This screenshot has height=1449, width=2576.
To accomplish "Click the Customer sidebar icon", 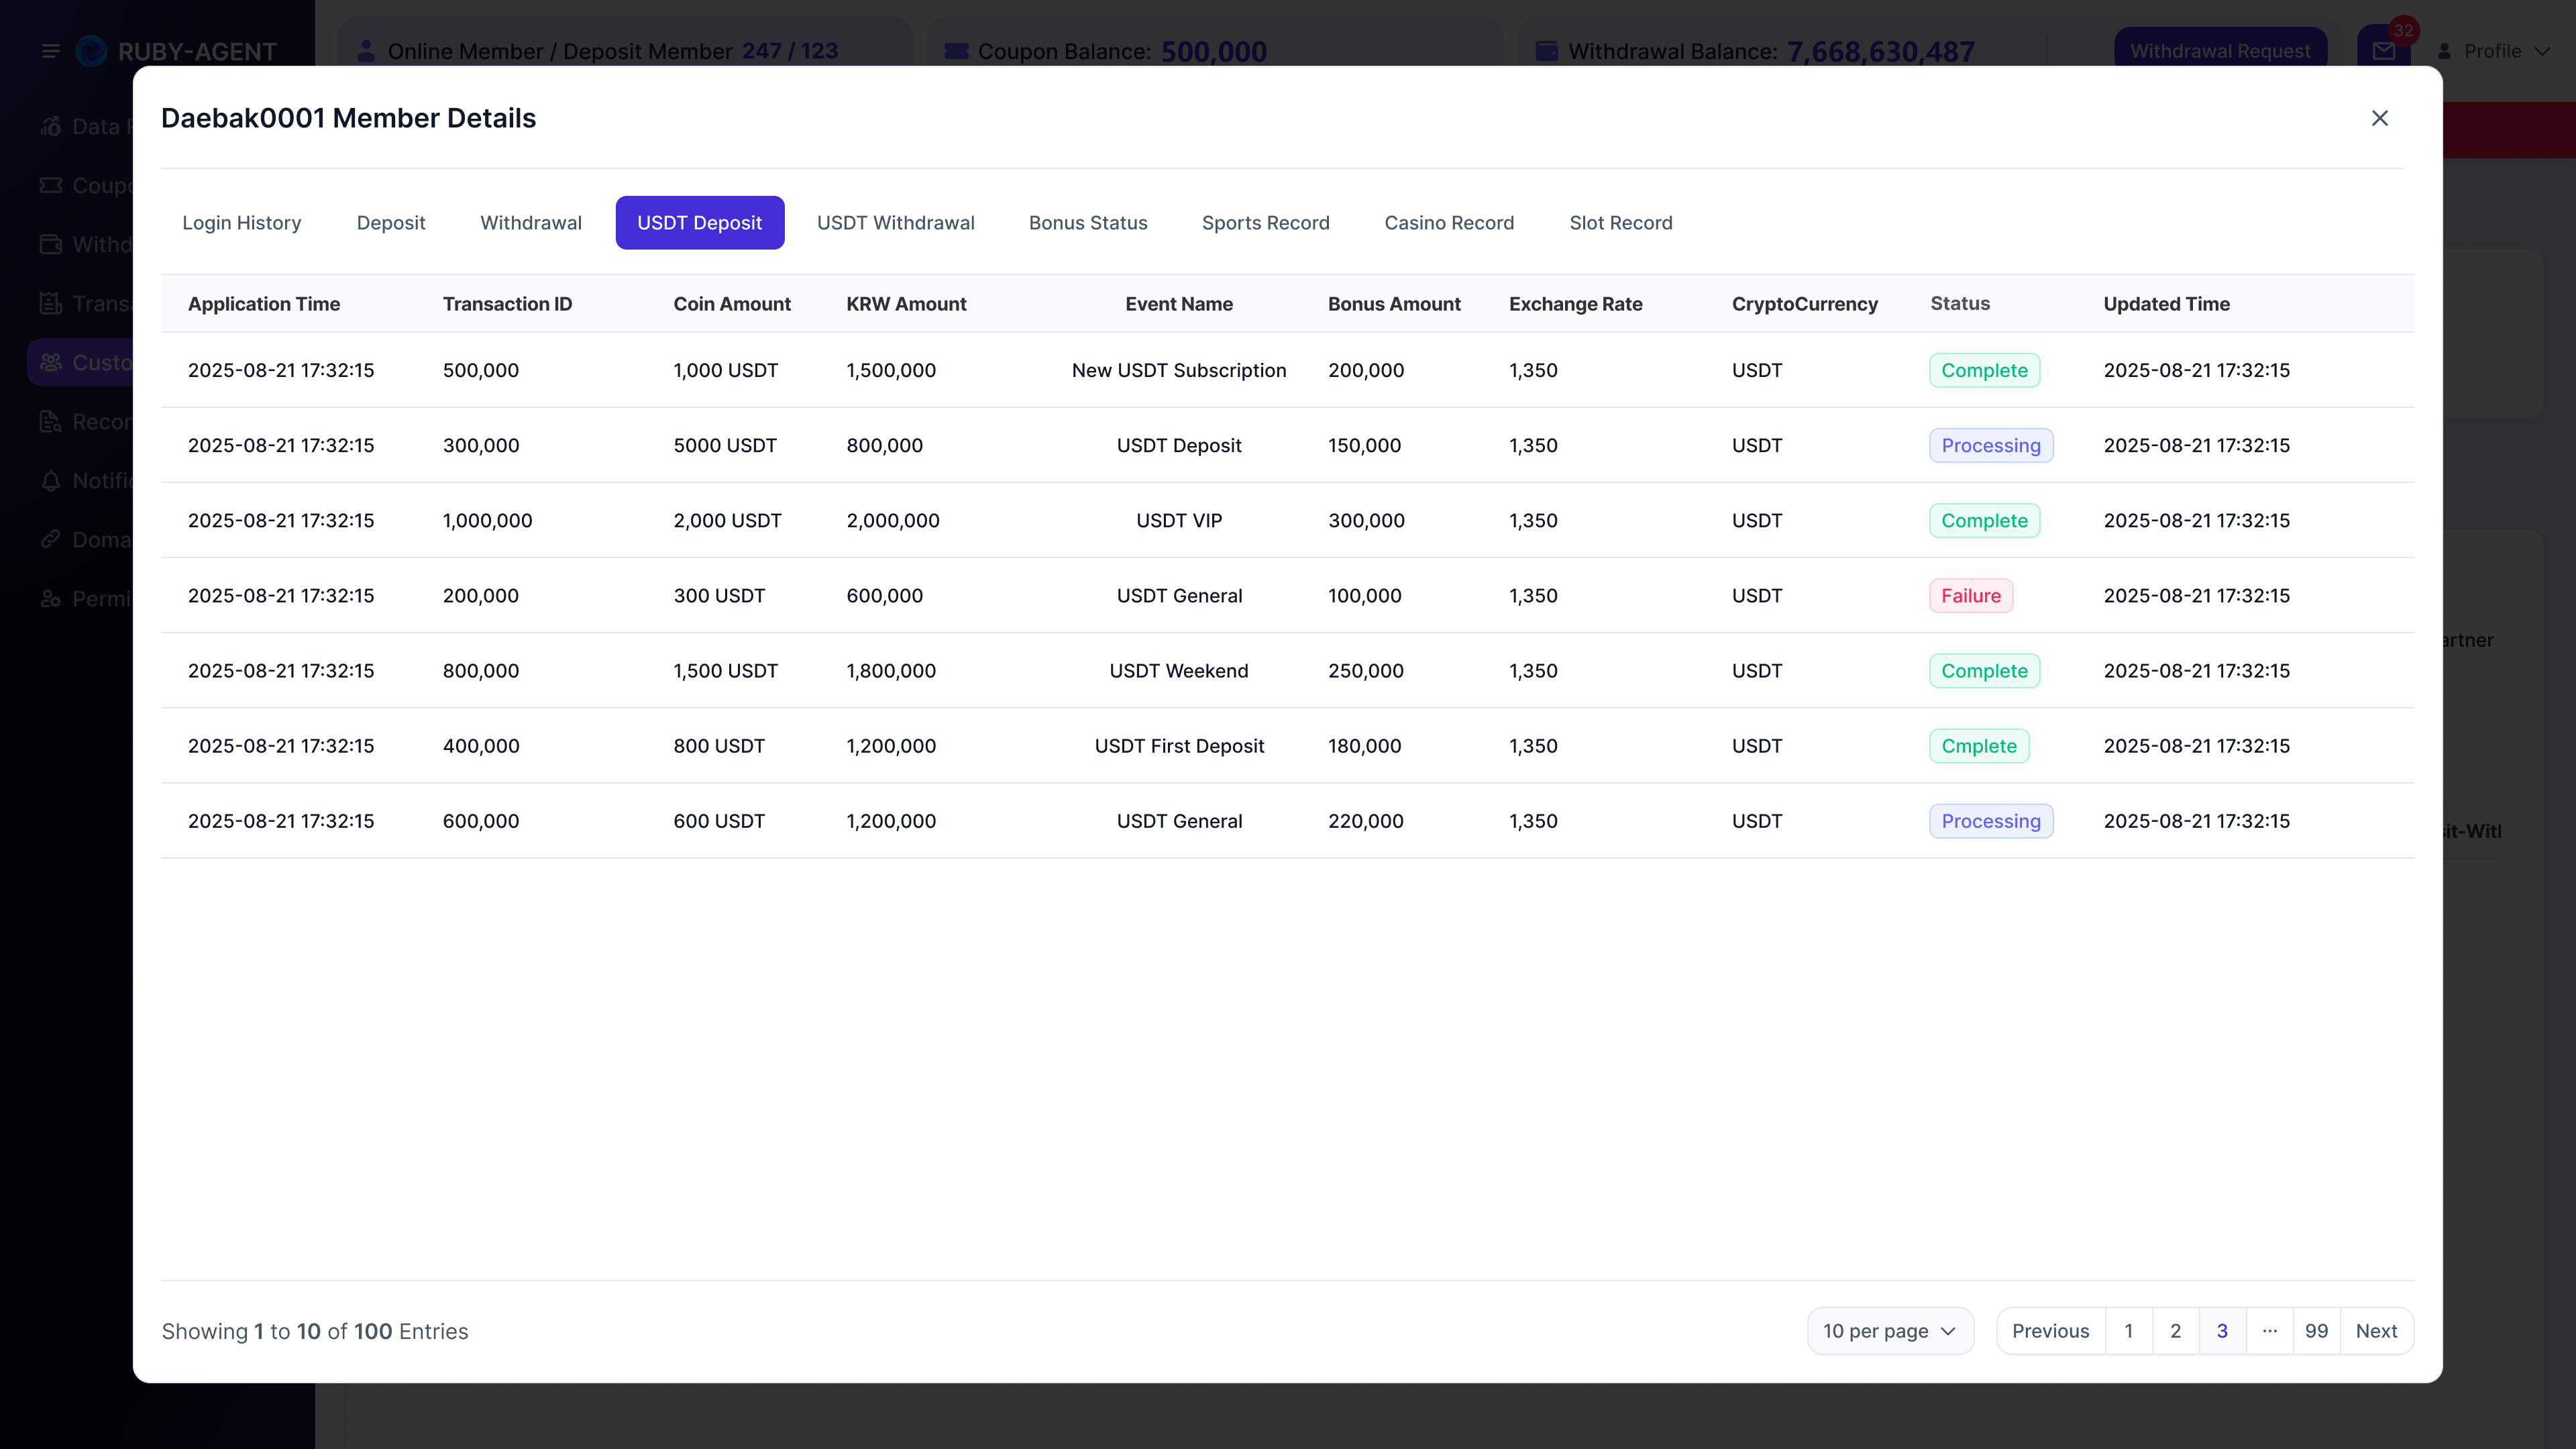I will (x=51, y=362).
